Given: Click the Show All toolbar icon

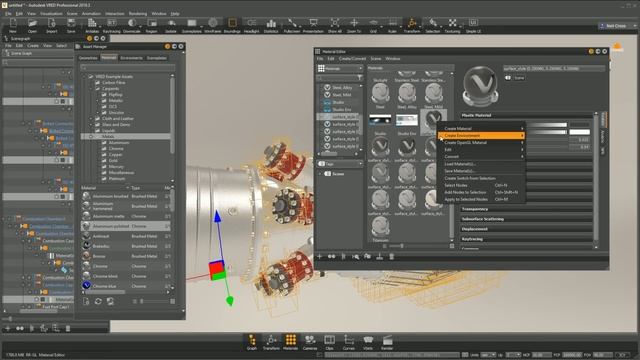Looking at the screenshot, I should (x=335, y=25).
